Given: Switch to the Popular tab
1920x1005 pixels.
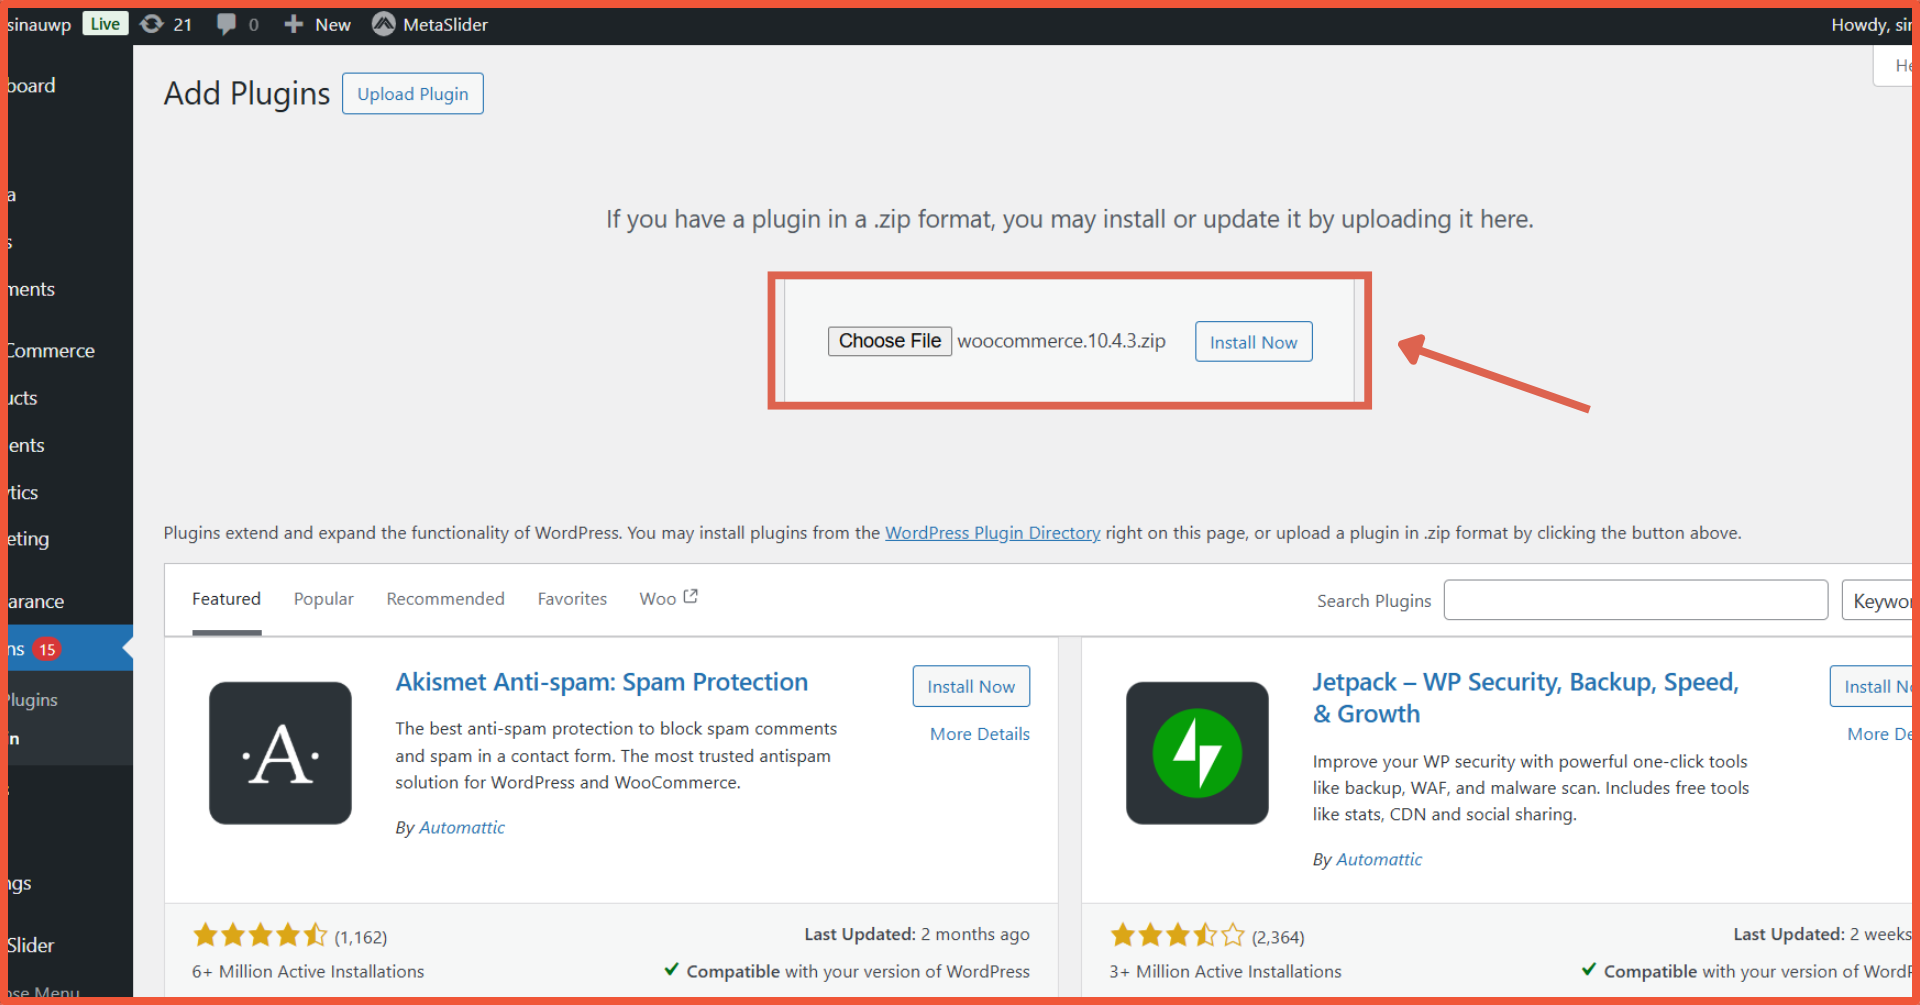Looking at the screenshot, I should [x=324, y=599].
